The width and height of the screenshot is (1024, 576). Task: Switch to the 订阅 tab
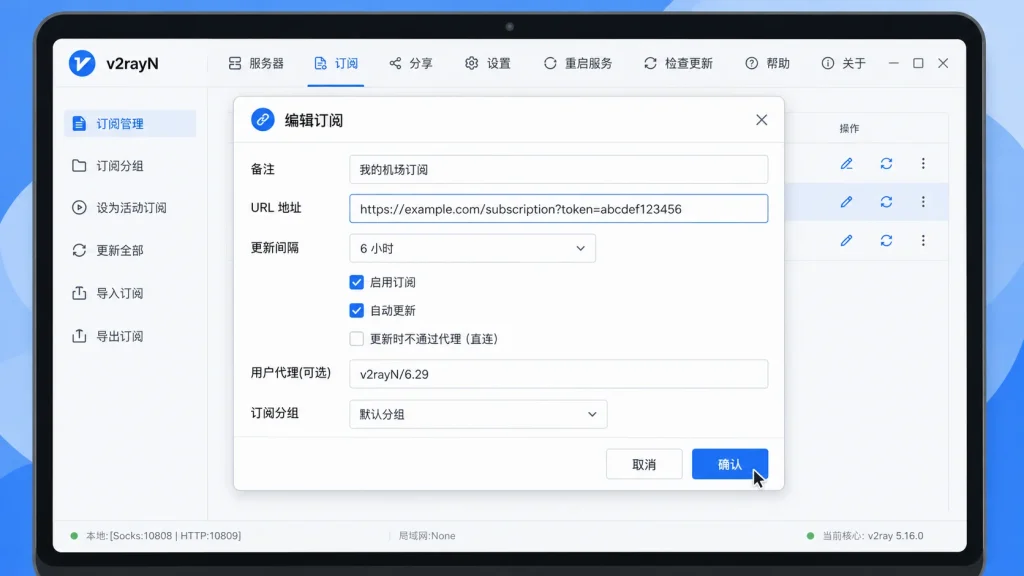336,63
